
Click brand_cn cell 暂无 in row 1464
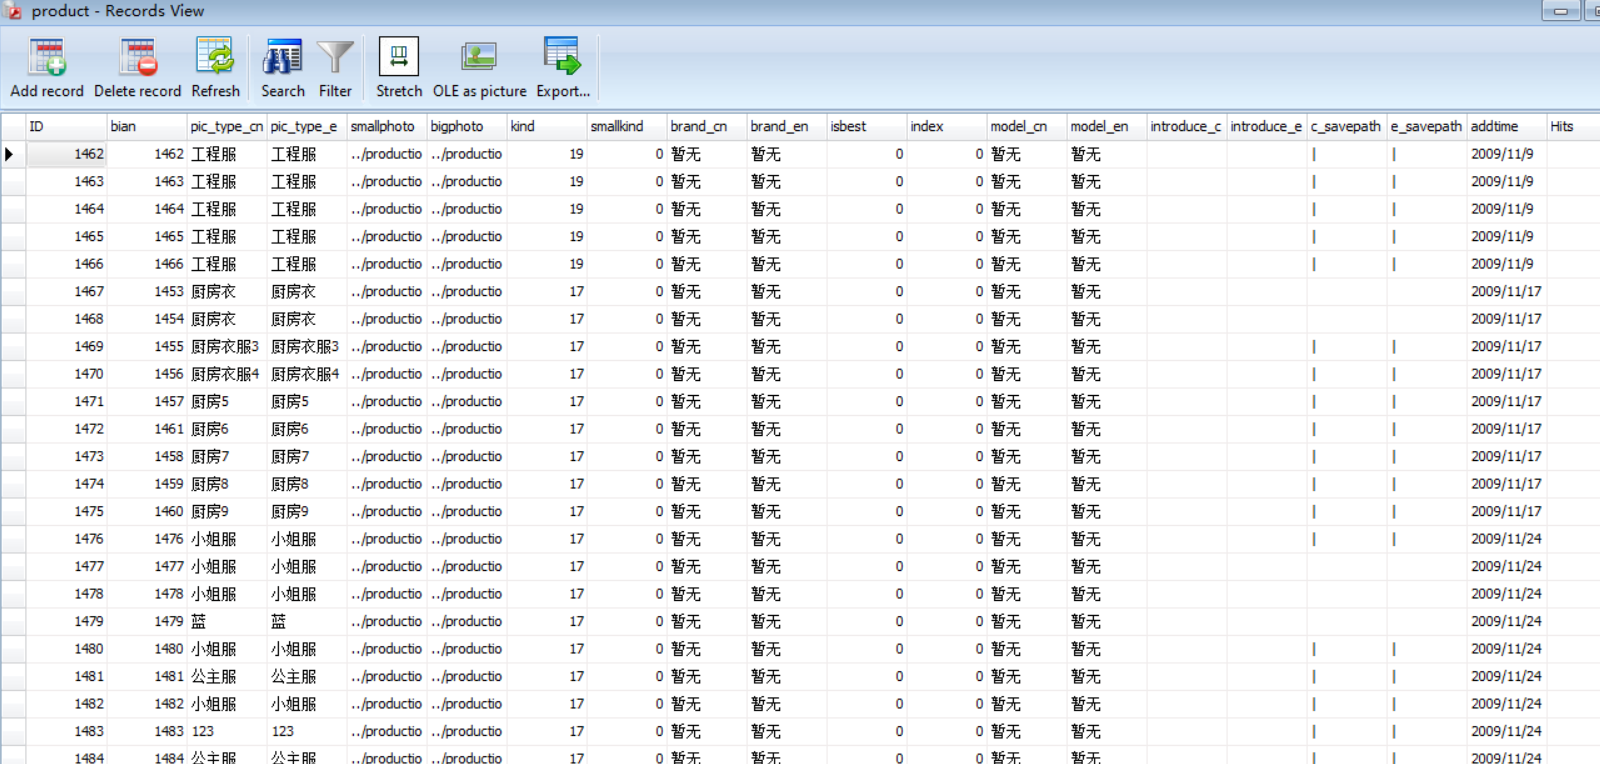707,209
